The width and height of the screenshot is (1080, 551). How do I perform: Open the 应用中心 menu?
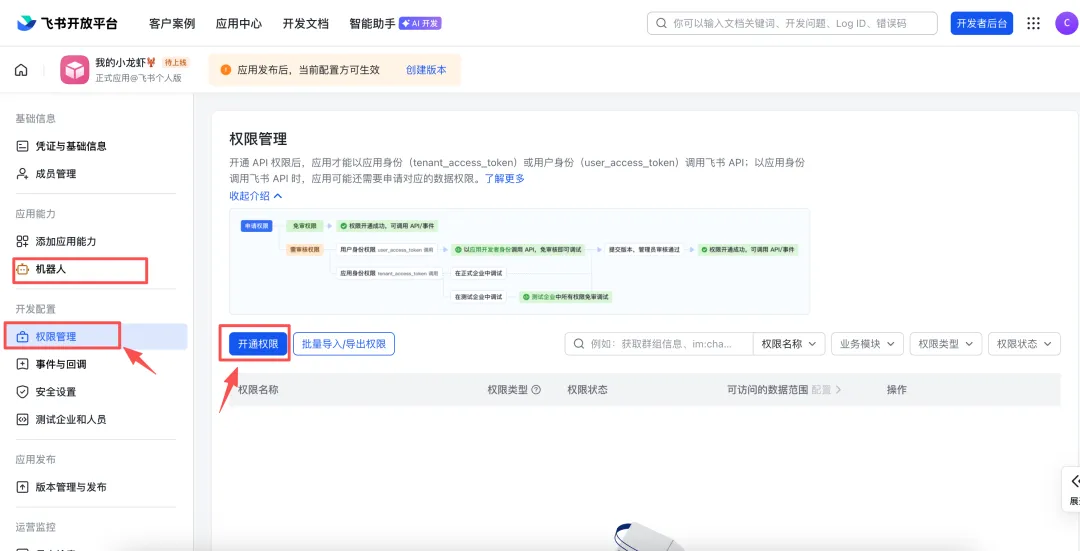pos(239,23)
